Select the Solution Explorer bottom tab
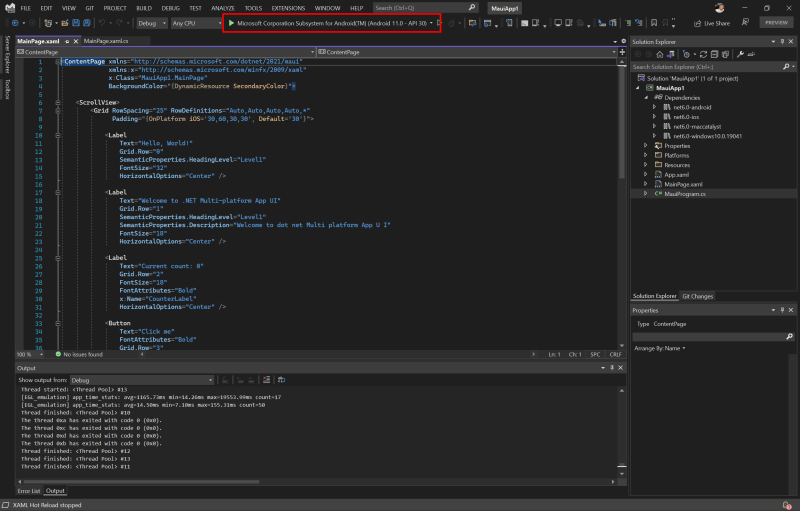Image resolution: width=800 pixels, height=511 pixels. click(x=655, y=296)
